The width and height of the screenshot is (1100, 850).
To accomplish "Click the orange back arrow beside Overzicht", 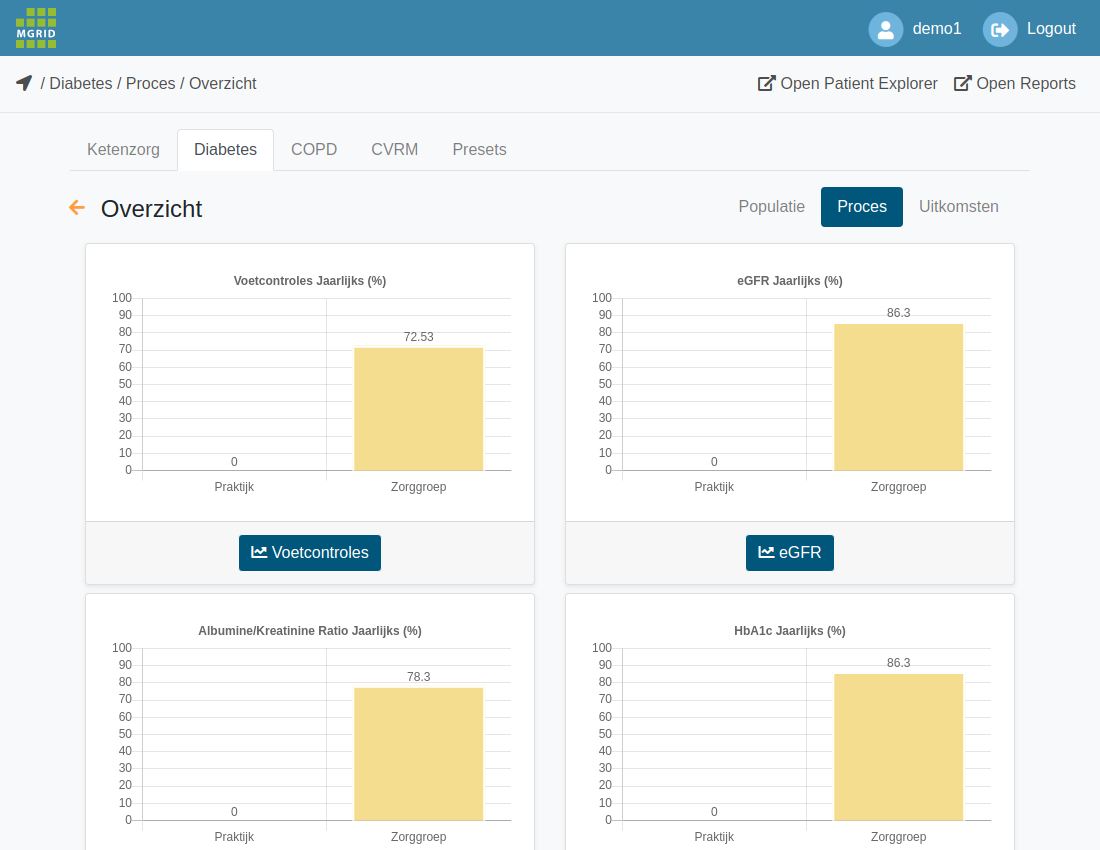I will coord(76,208).
